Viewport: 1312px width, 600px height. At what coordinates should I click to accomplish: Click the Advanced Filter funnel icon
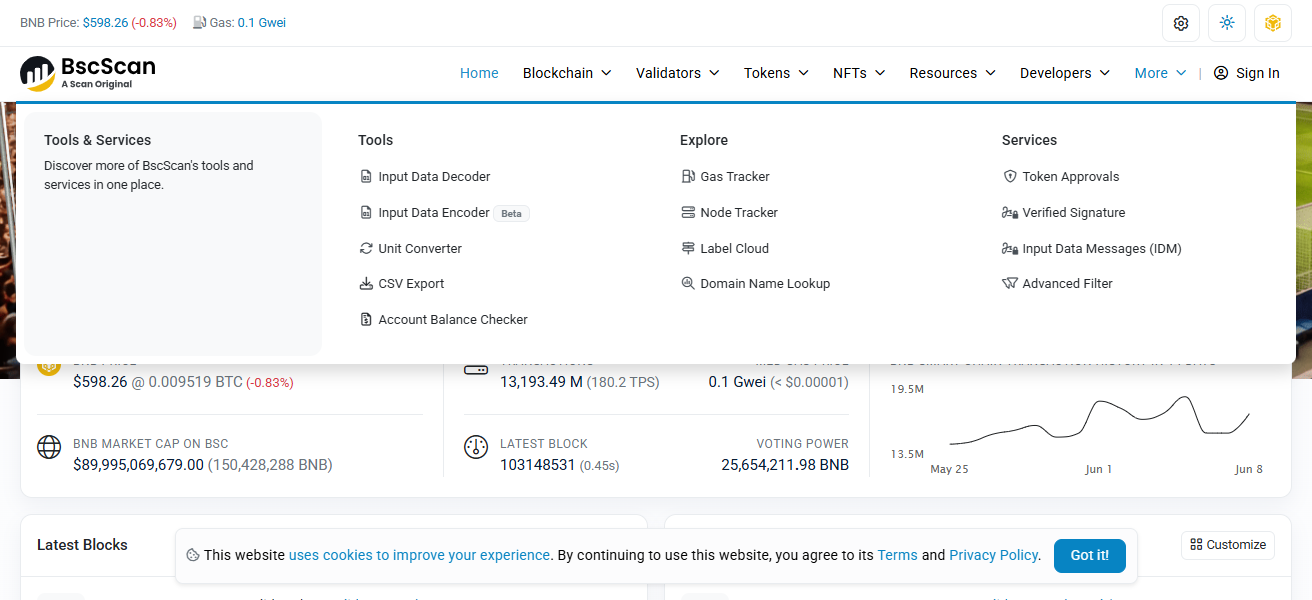[x=1010, y=284]
